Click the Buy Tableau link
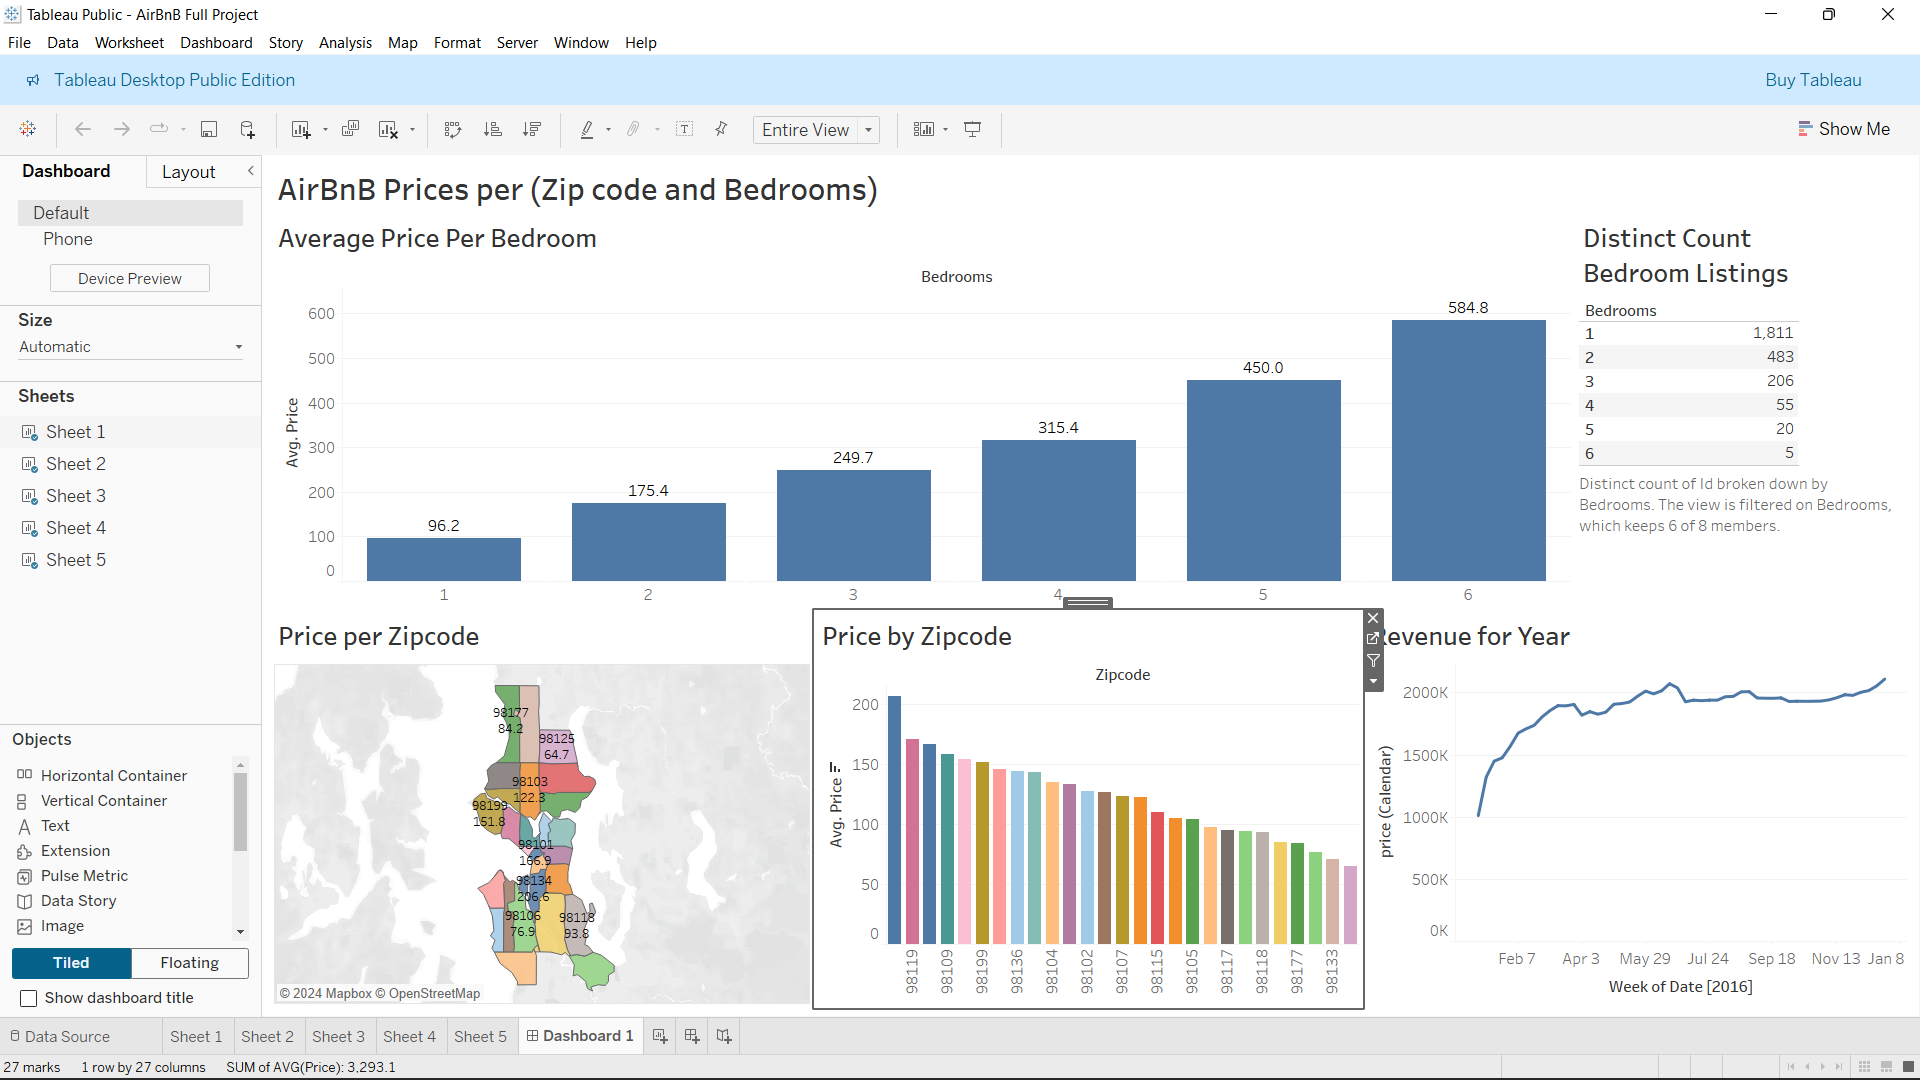Screen dimensions: 1920x1080 pos(1813,80)
